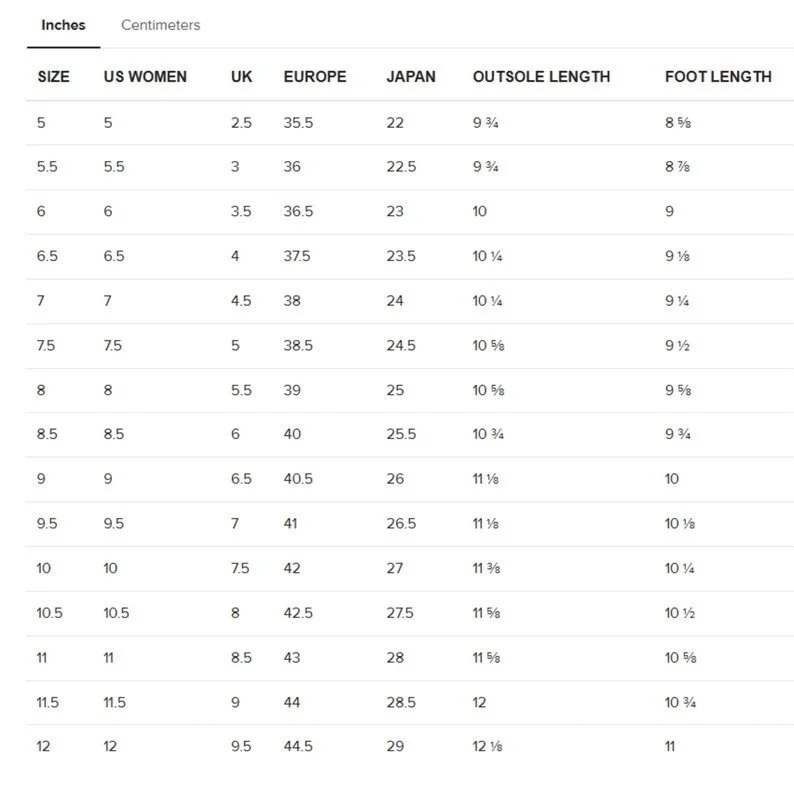Click the US WOMEN column header
Image resolution: width=794 pixels, height=794 pixels.
[x=145, y=76]
